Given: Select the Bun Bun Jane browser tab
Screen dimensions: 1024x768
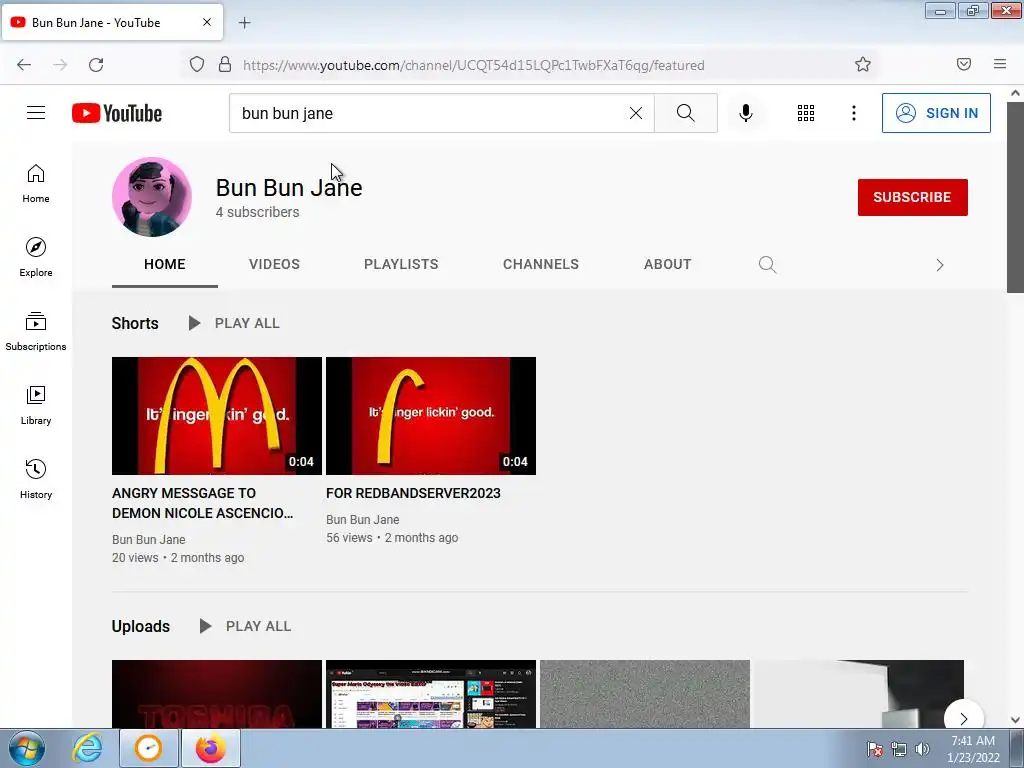Looking at the screenshot, I should (x=112, y=22).
